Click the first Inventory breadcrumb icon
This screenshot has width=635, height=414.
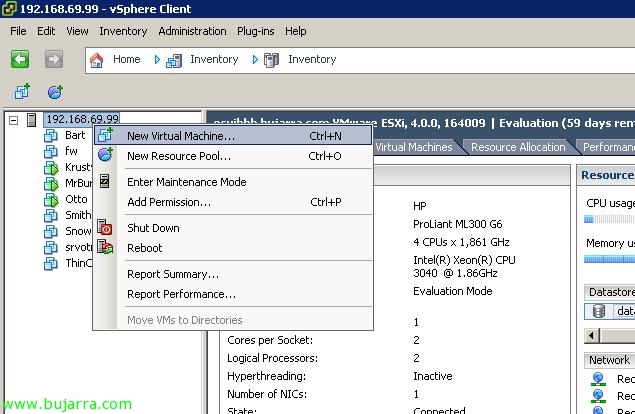point(174,61)
